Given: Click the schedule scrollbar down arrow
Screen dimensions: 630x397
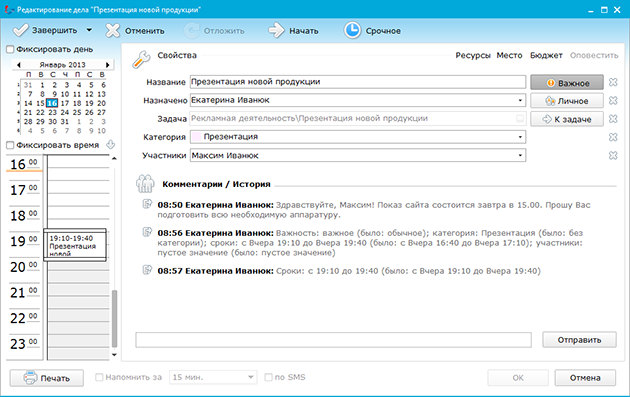Looking at the screenshot, I should point(114,354).
